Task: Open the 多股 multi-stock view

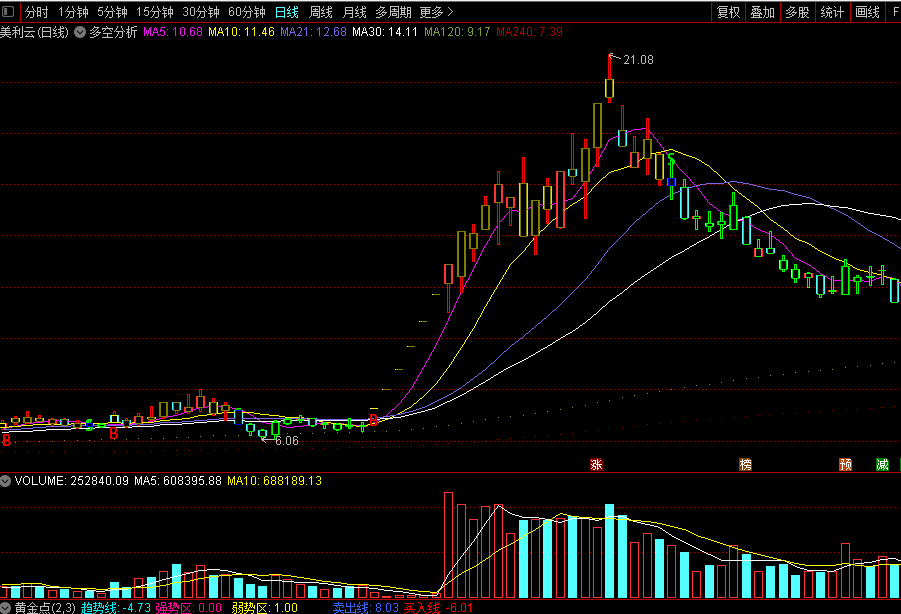Action: 798,12
